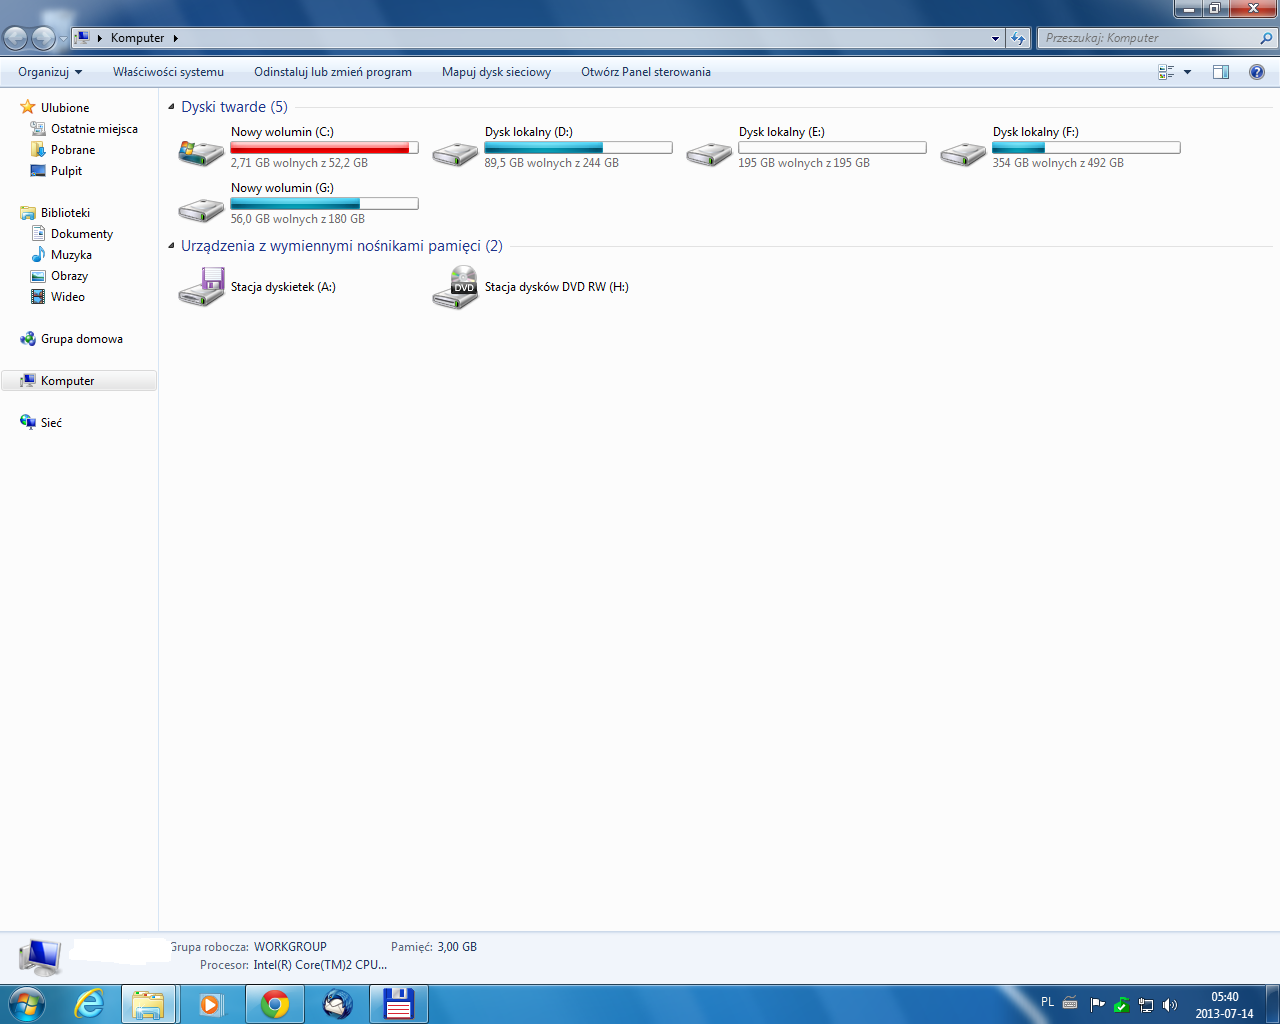
Task: Open Windows Media Player from the taskbar
Action: tap(212, 1003)
